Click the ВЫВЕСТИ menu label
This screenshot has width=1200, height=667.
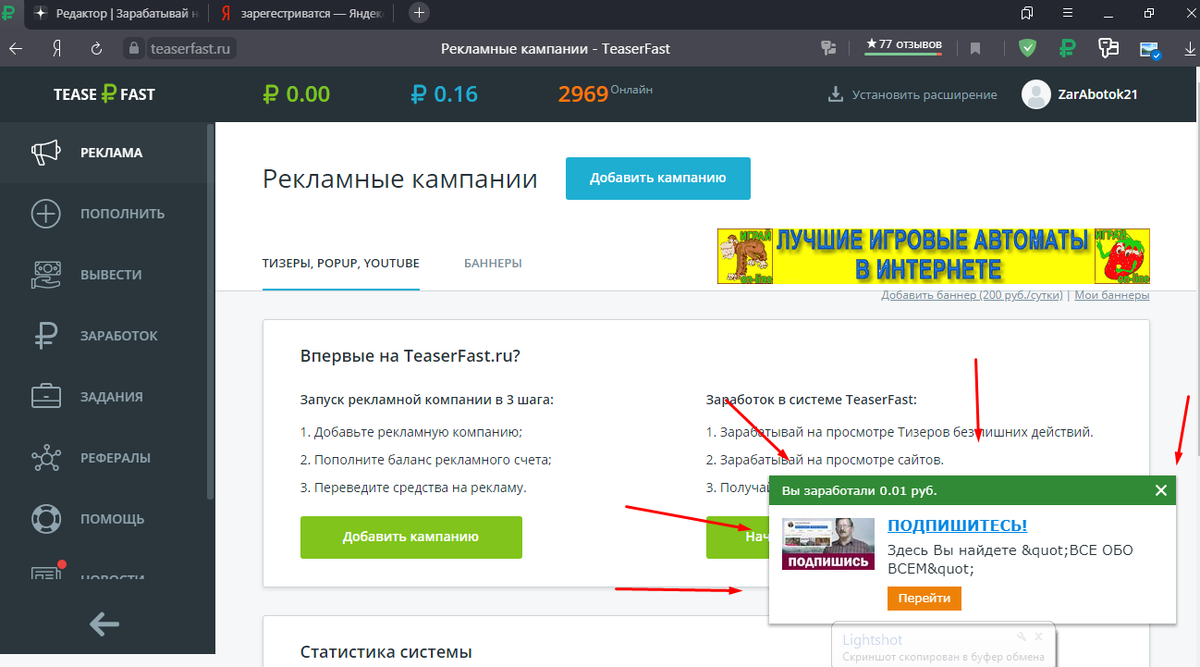click(x=111, y=275)
